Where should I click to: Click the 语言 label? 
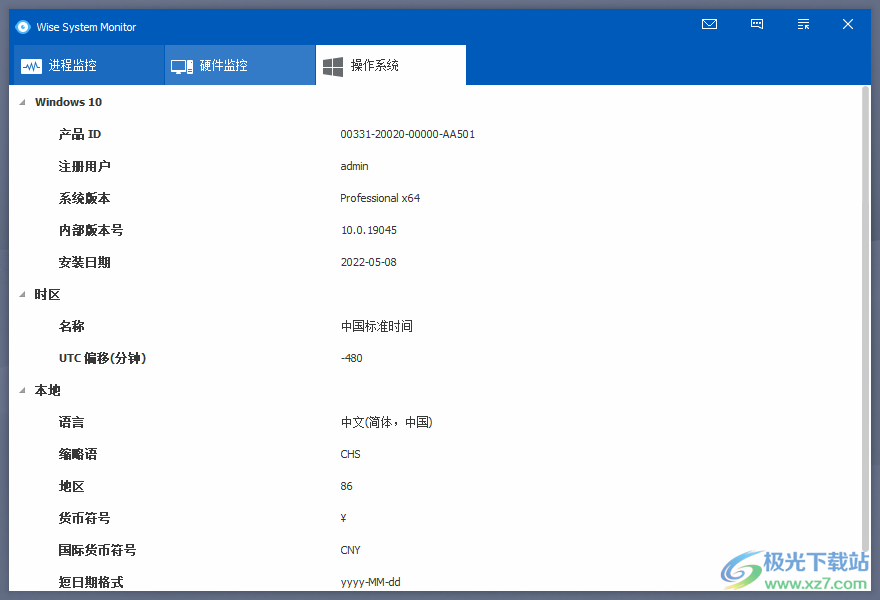(x=71, y=422)
